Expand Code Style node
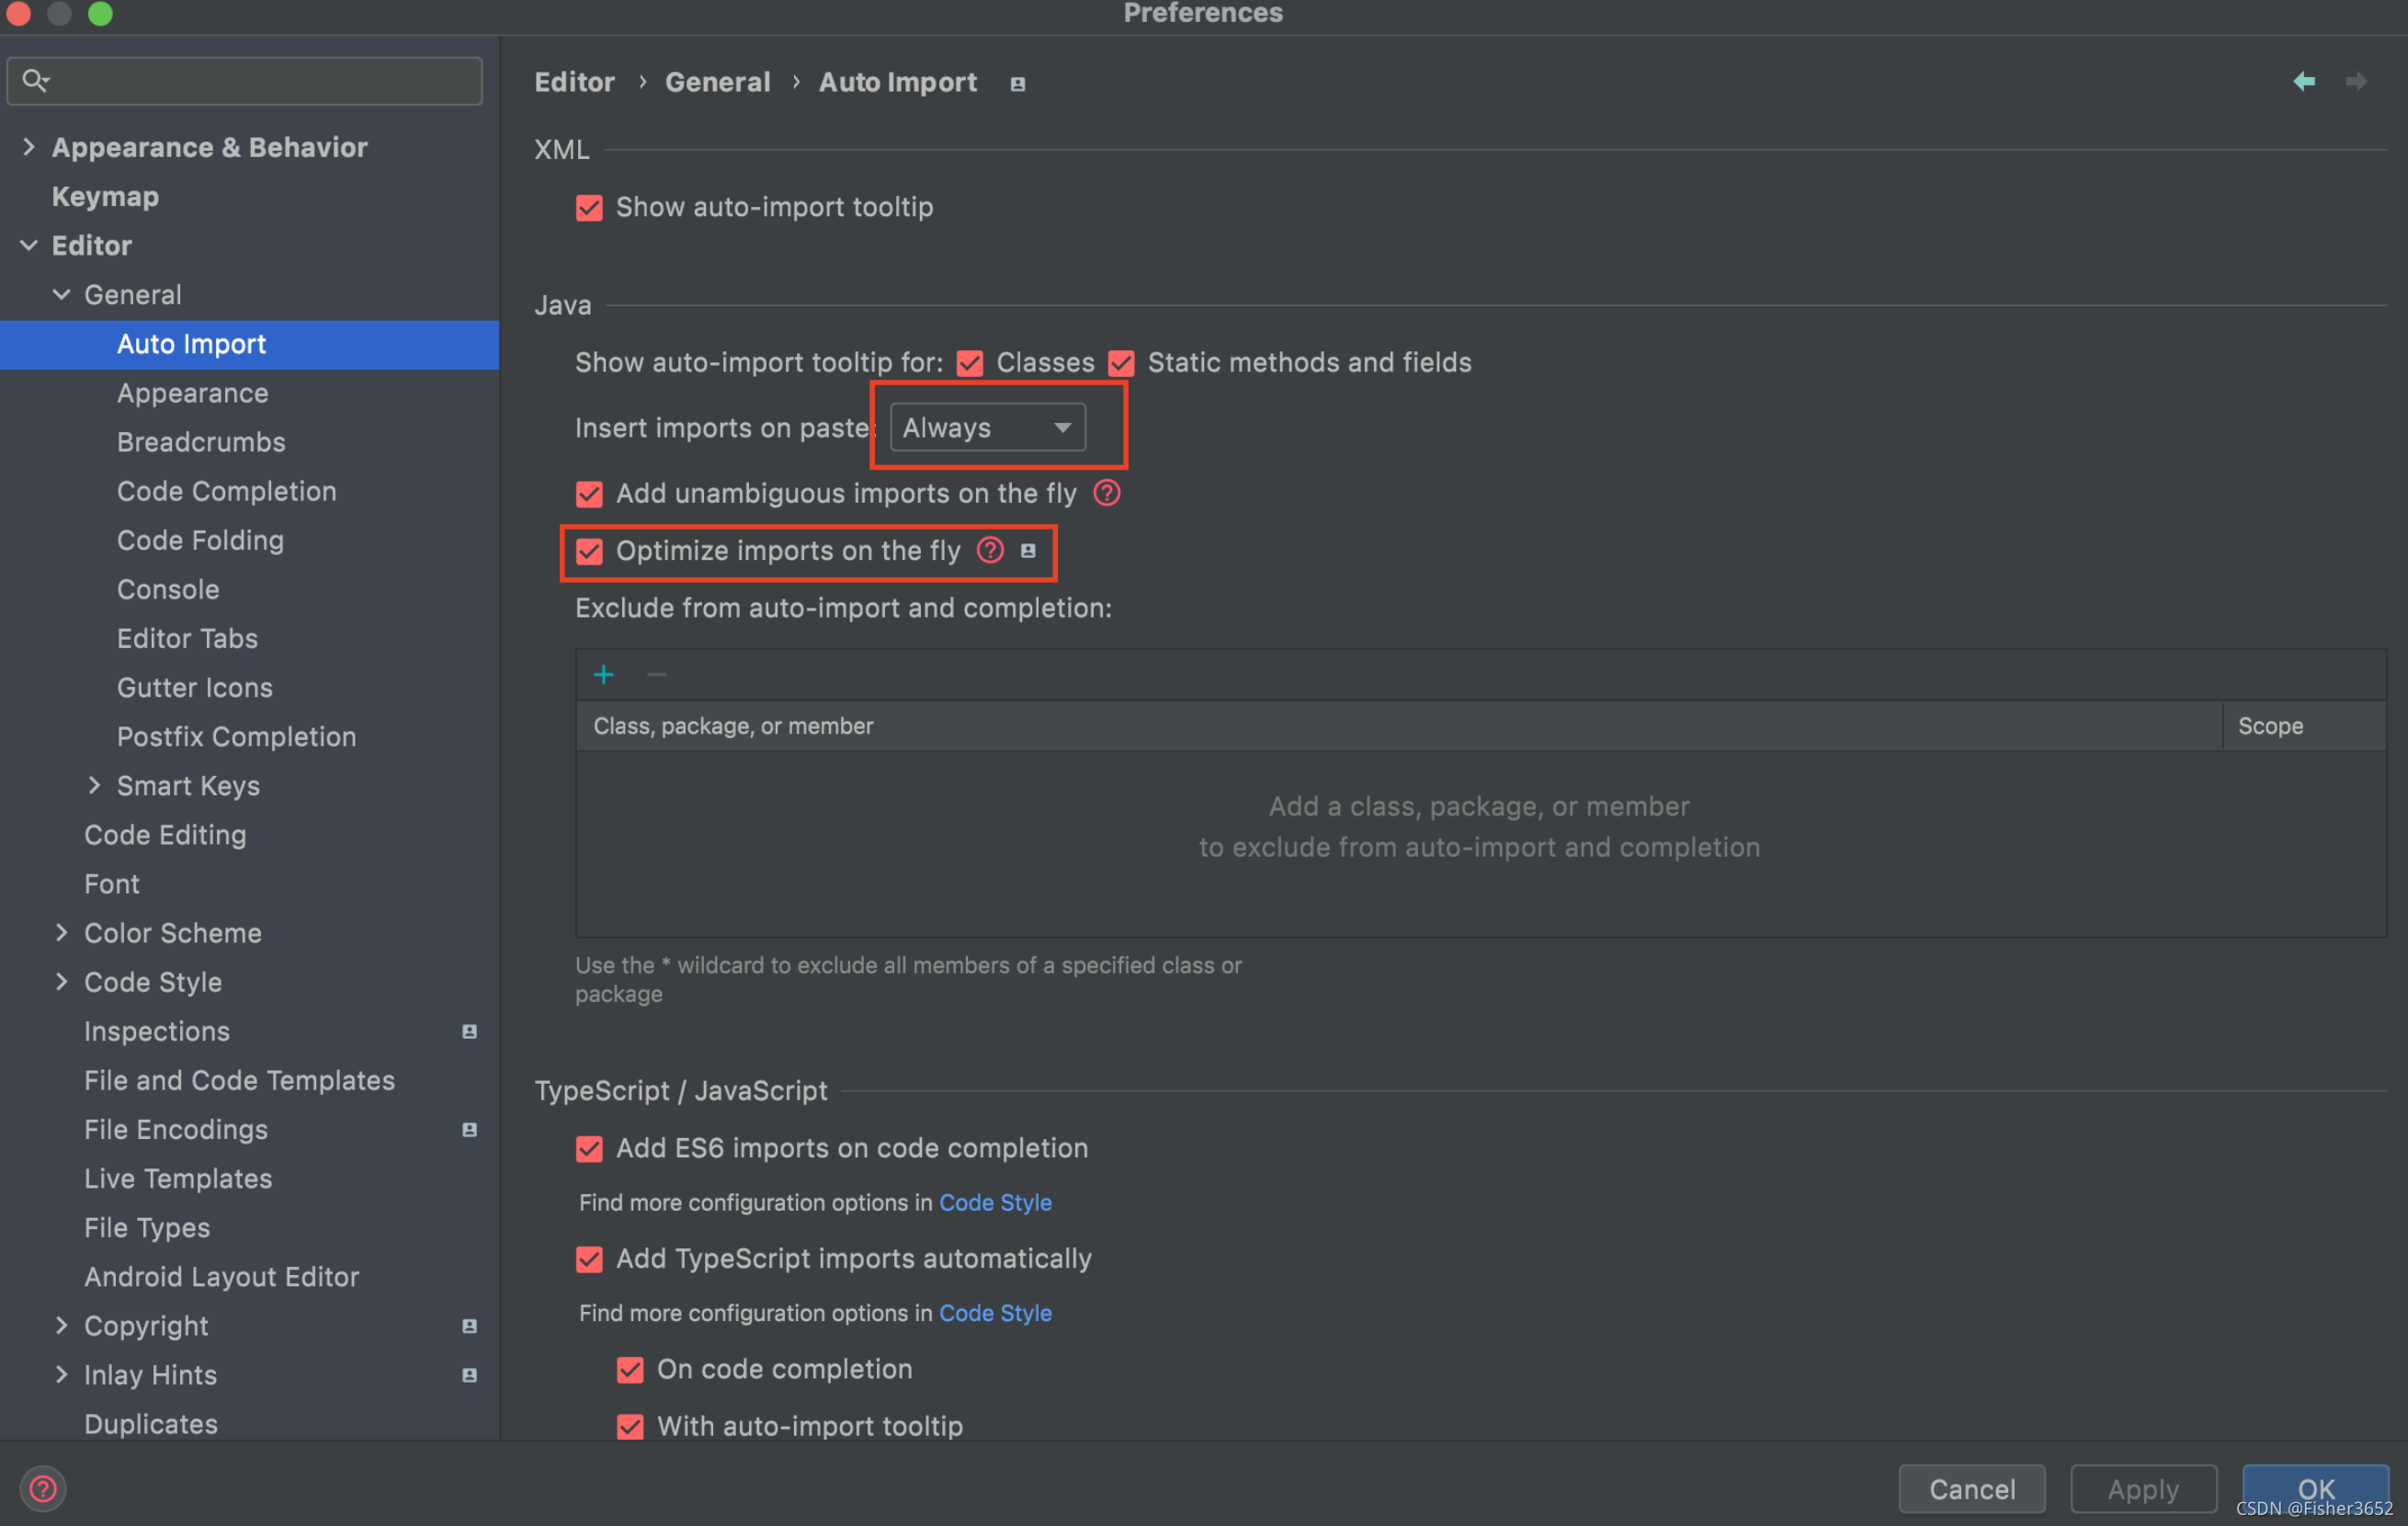2408x1526 pixels. (61, 981)
